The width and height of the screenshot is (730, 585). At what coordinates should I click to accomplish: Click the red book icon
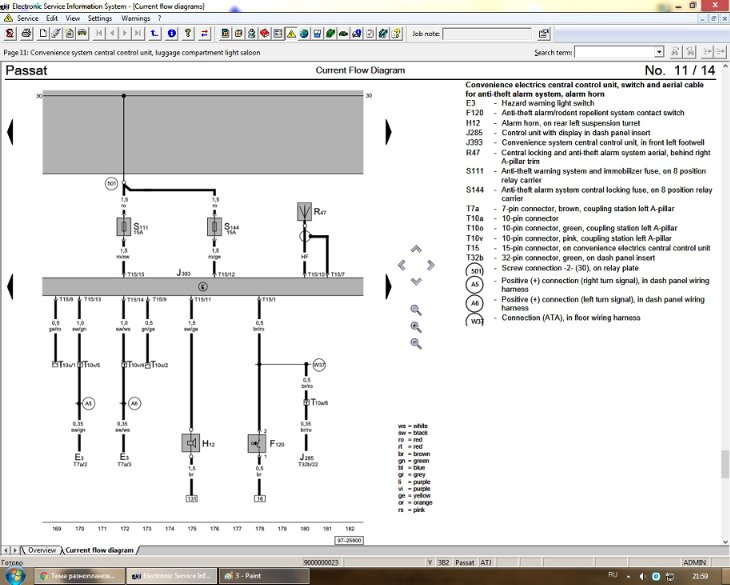tap(264, 33)
